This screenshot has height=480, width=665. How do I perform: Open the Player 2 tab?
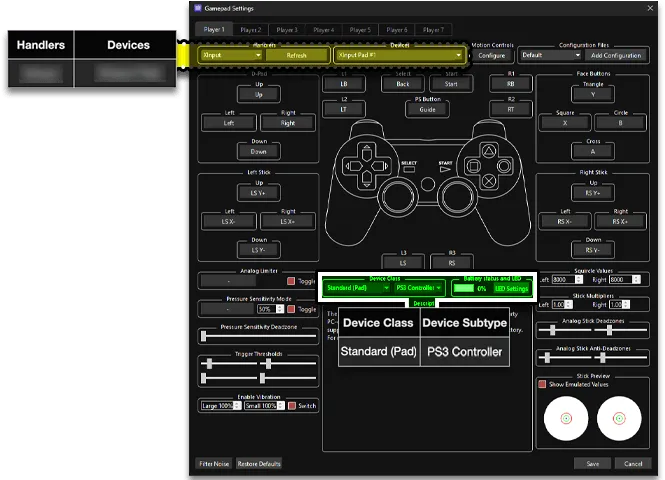tap(251, 30)
